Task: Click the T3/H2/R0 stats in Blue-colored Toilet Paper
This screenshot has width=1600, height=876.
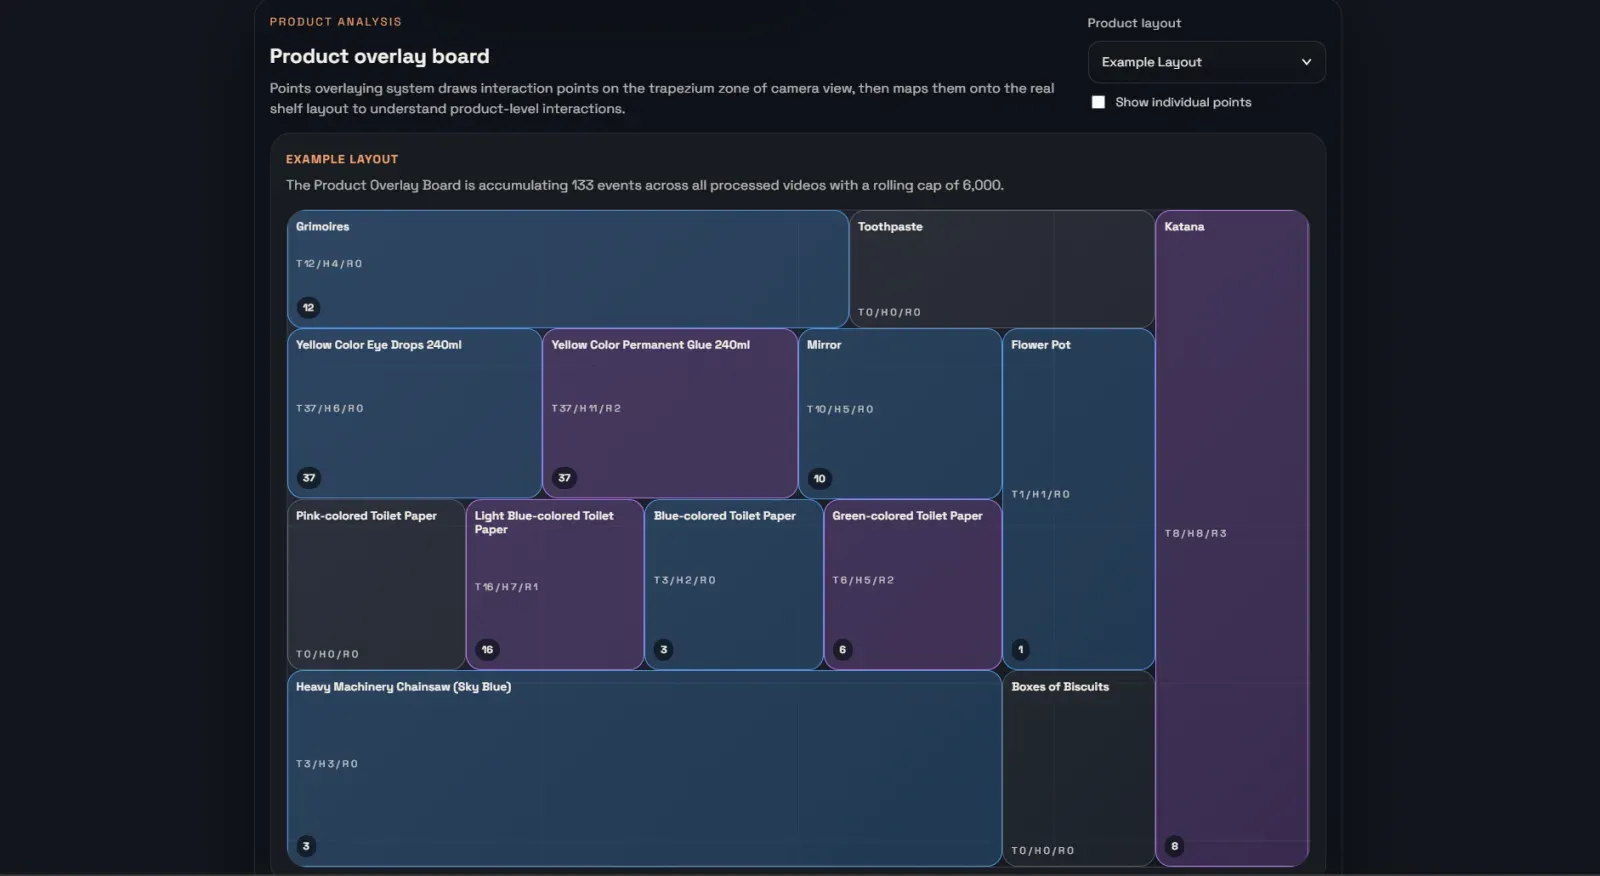Action: click(x=685, y=581)
